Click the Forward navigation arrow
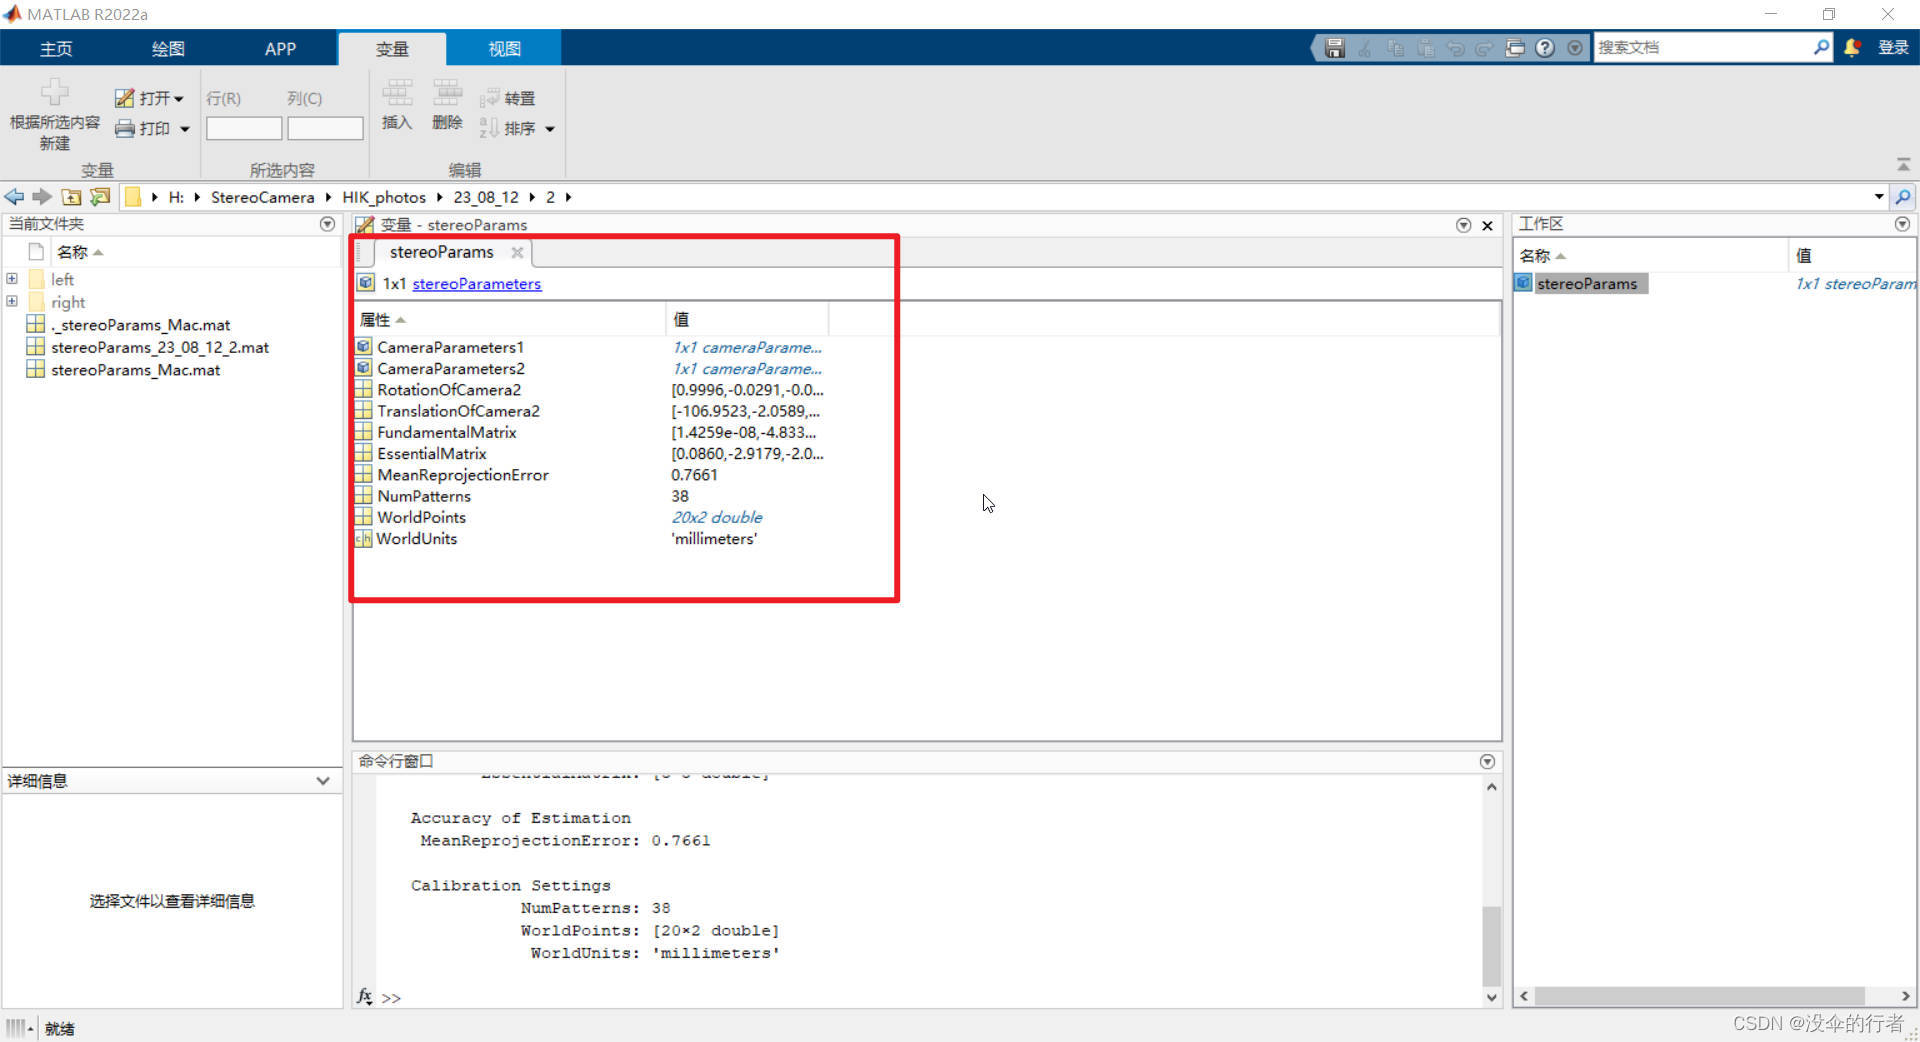The image size is (1920, 1042). point(42,197)
